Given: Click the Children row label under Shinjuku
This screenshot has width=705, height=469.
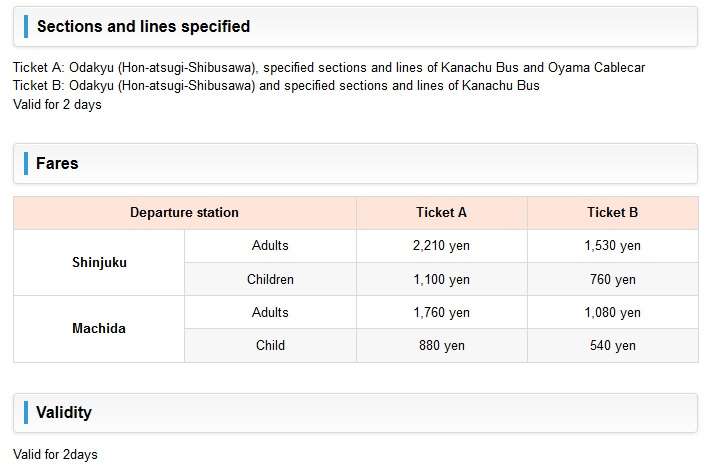Looking at the screenshot, I should (x=270, y=279).
